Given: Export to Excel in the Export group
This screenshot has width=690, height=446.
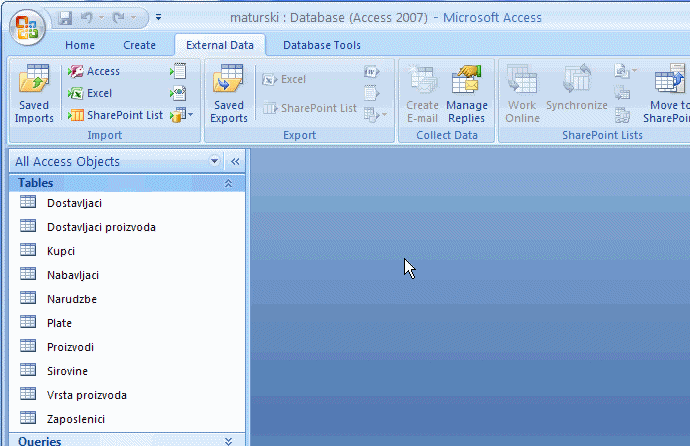Looking at the screenshot, I should tap(284, 79).
